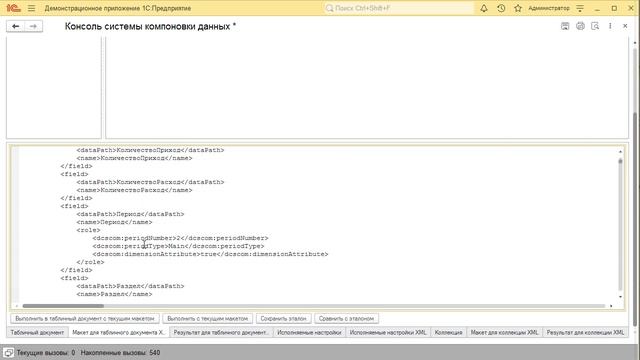Switch to Коллекция tab
640x360 pixels.
449,333
